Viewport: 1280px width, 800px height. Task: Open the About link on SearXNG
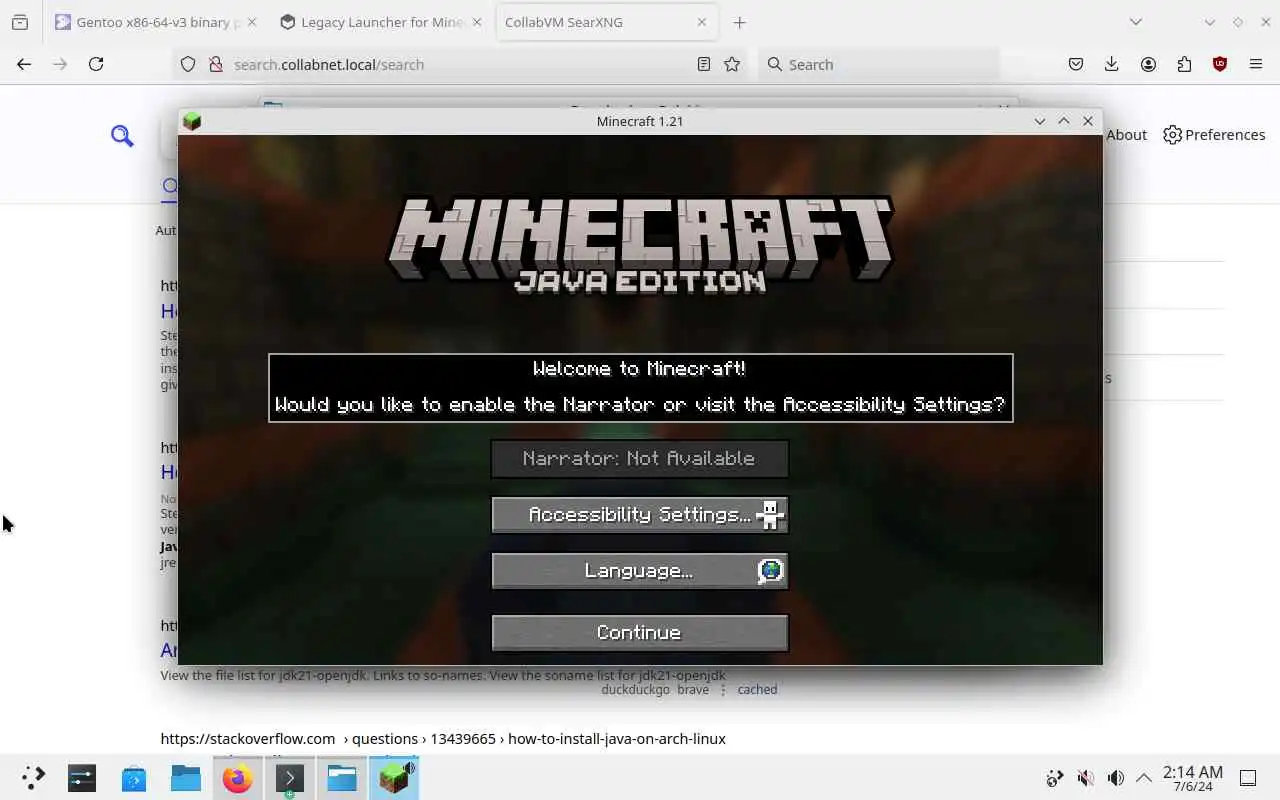click(x=1126, y=135)
